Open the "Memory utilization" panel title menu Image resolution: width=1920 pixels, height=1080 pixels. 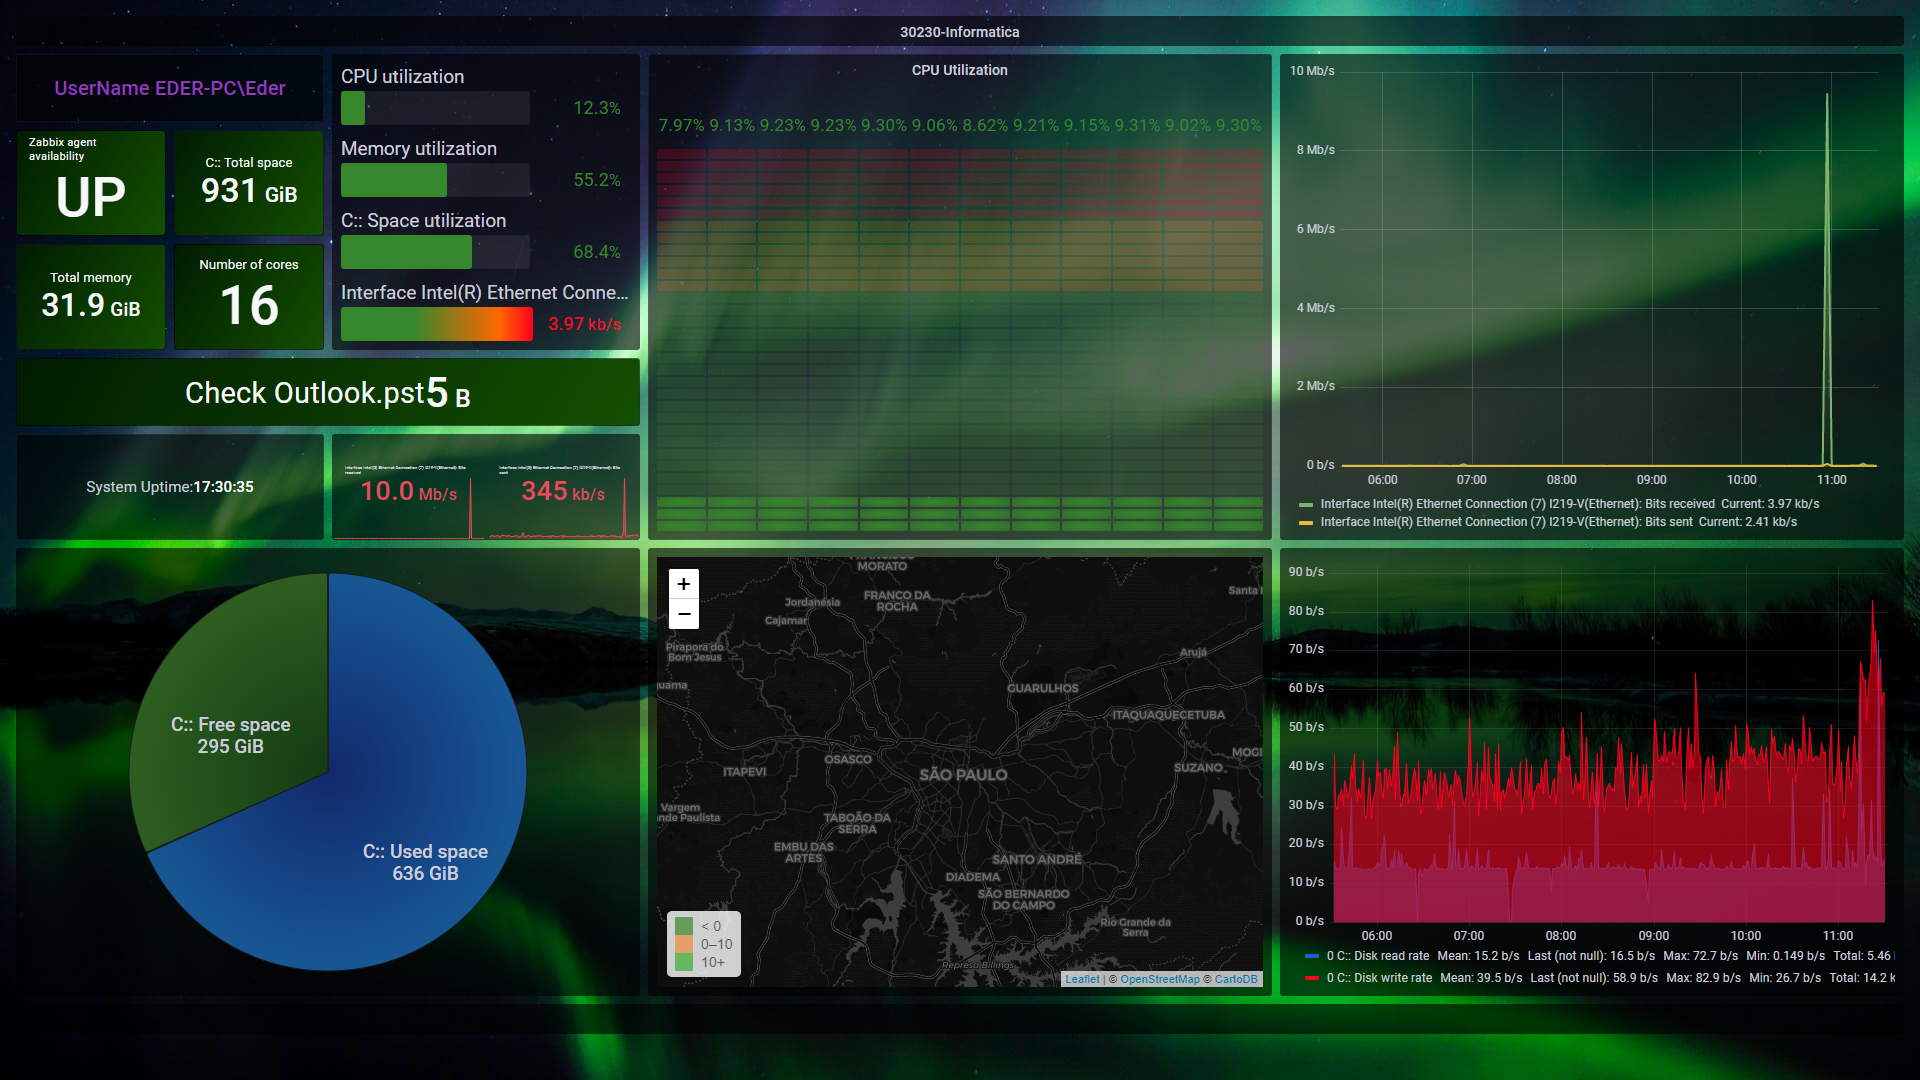point(418,148)
